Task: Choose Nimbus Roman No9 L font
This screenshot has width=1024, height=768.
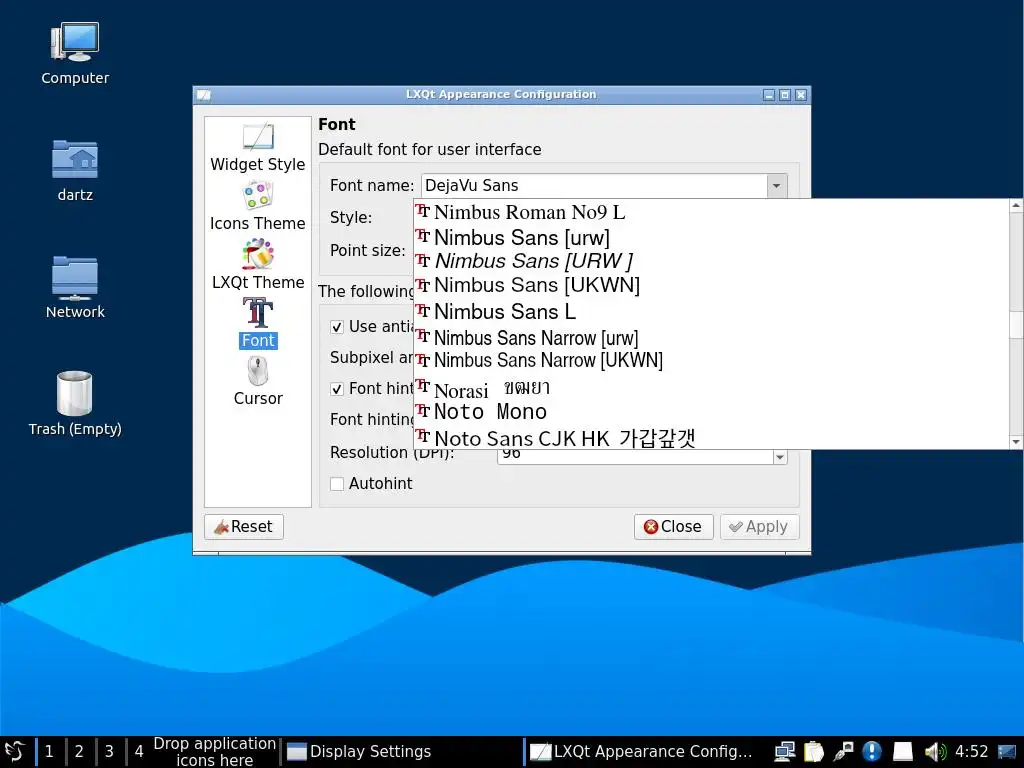Action: click(711, 212)
